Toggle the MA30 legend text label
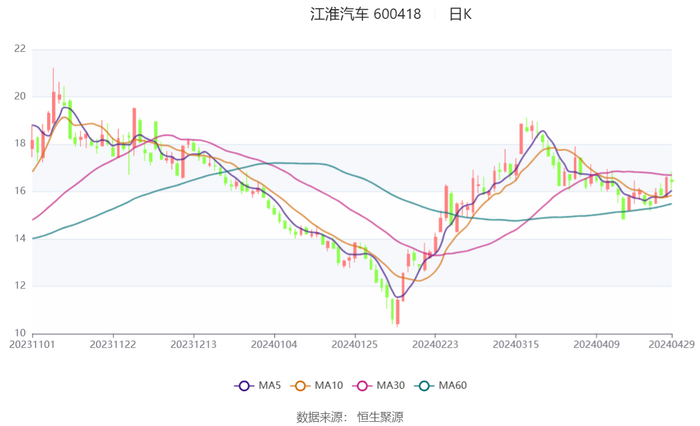Screen dimensions: 700x426 pyautogui.click(x=390, y=385)
